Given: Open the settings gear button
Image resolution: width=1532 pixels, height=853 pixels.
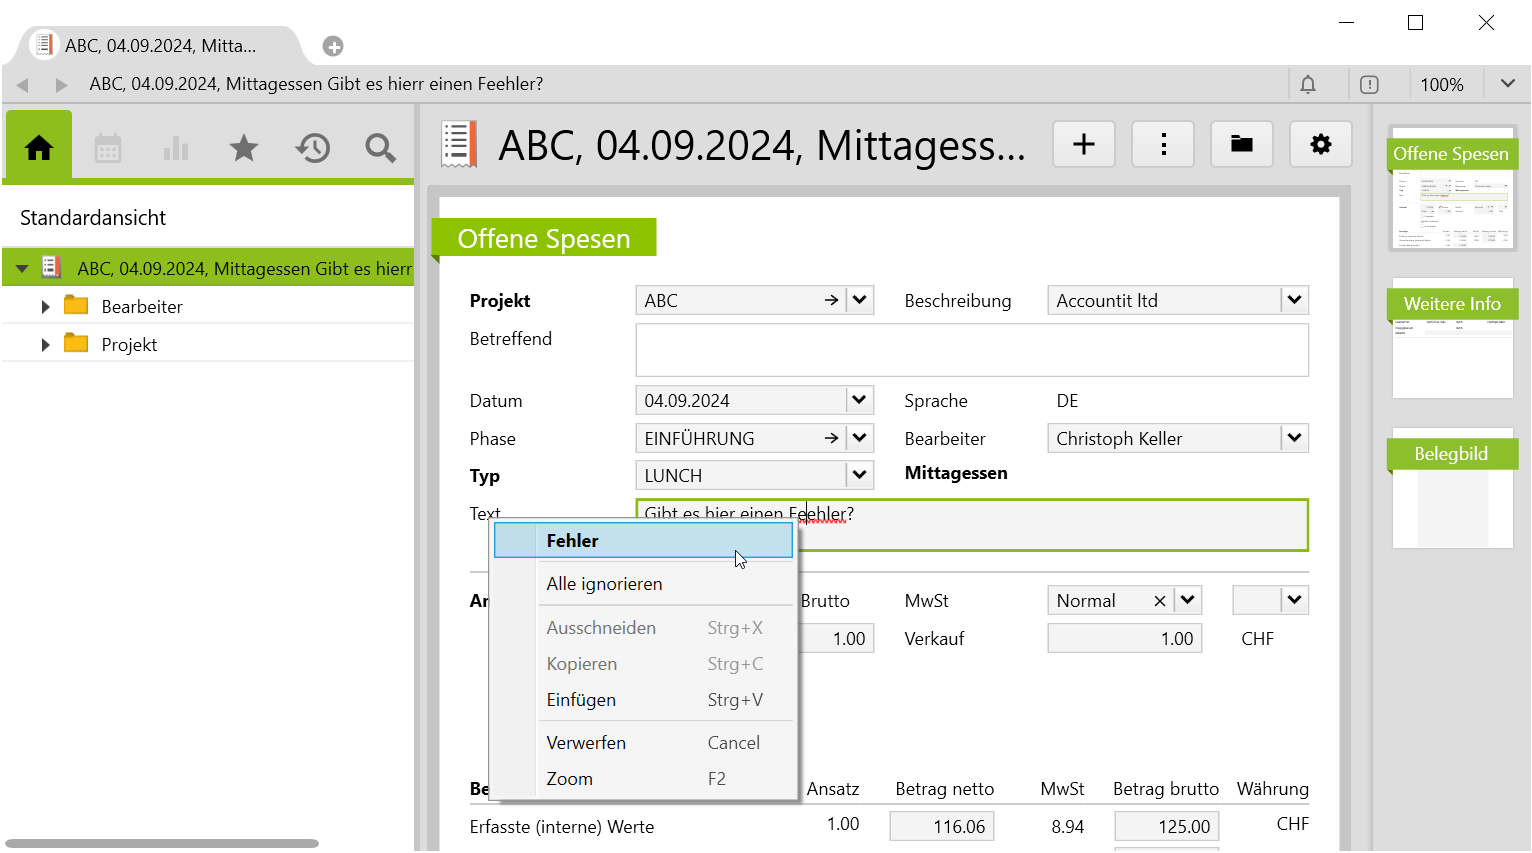Looking at the screenshot, I should coord(1321,145).
